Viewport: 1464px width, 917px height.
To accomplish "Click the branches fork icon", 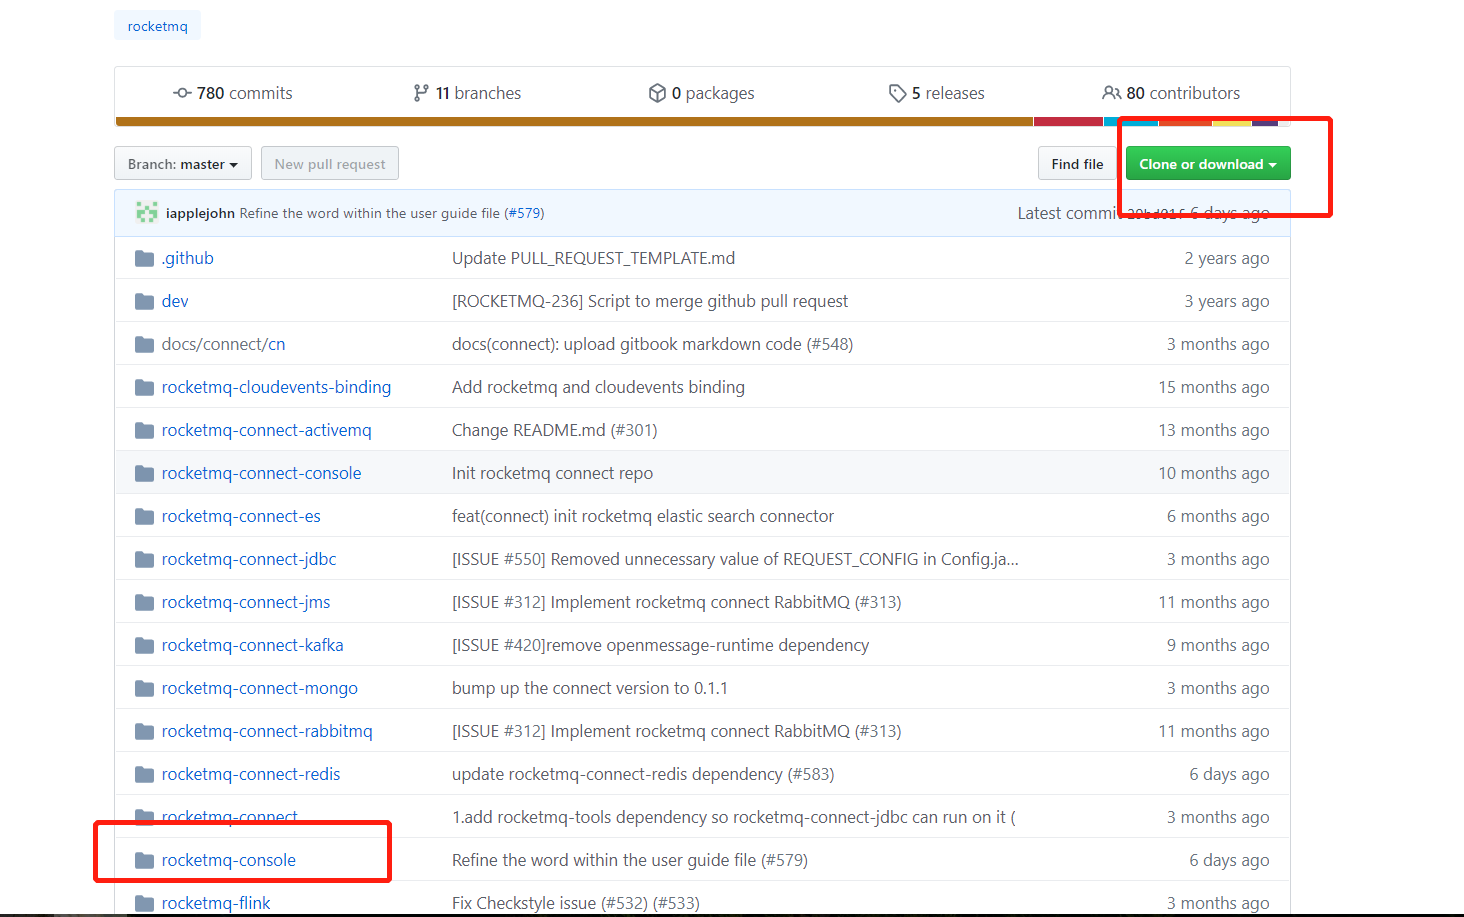I will (421, 93).
